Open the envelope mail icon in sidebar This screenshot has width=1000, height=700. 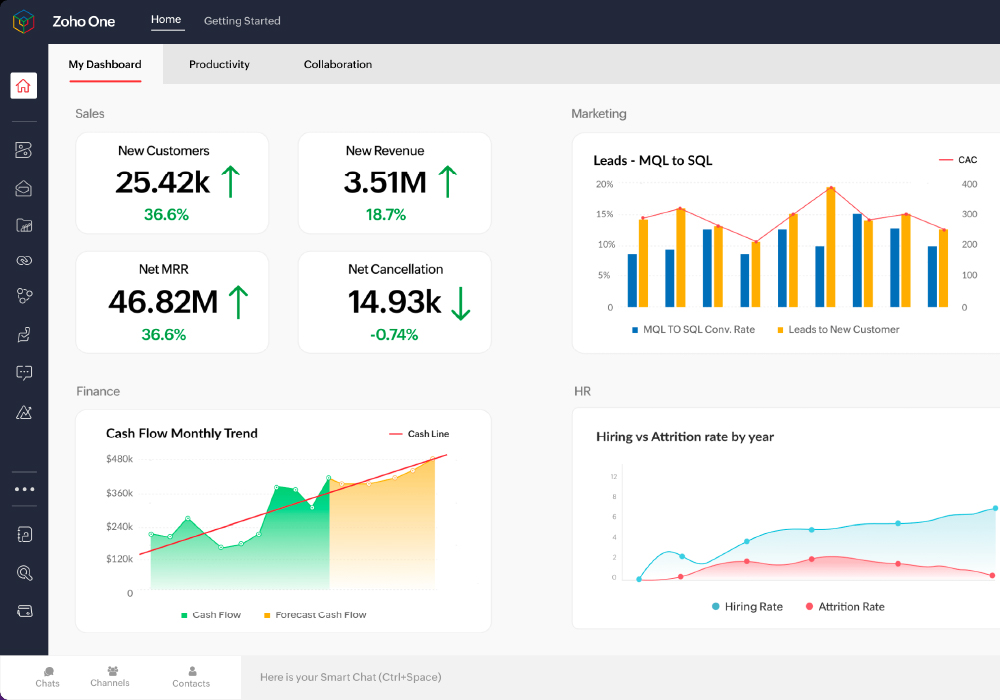(x=24, y=188)
